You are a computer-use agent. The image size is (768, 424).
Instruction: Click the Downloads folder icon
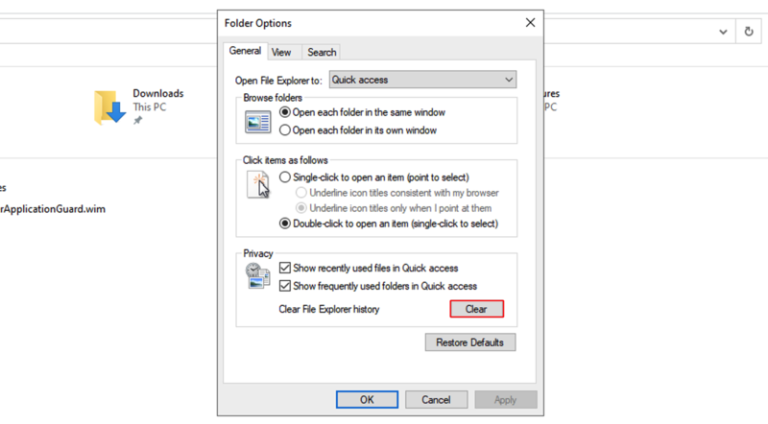coord(108,107)
